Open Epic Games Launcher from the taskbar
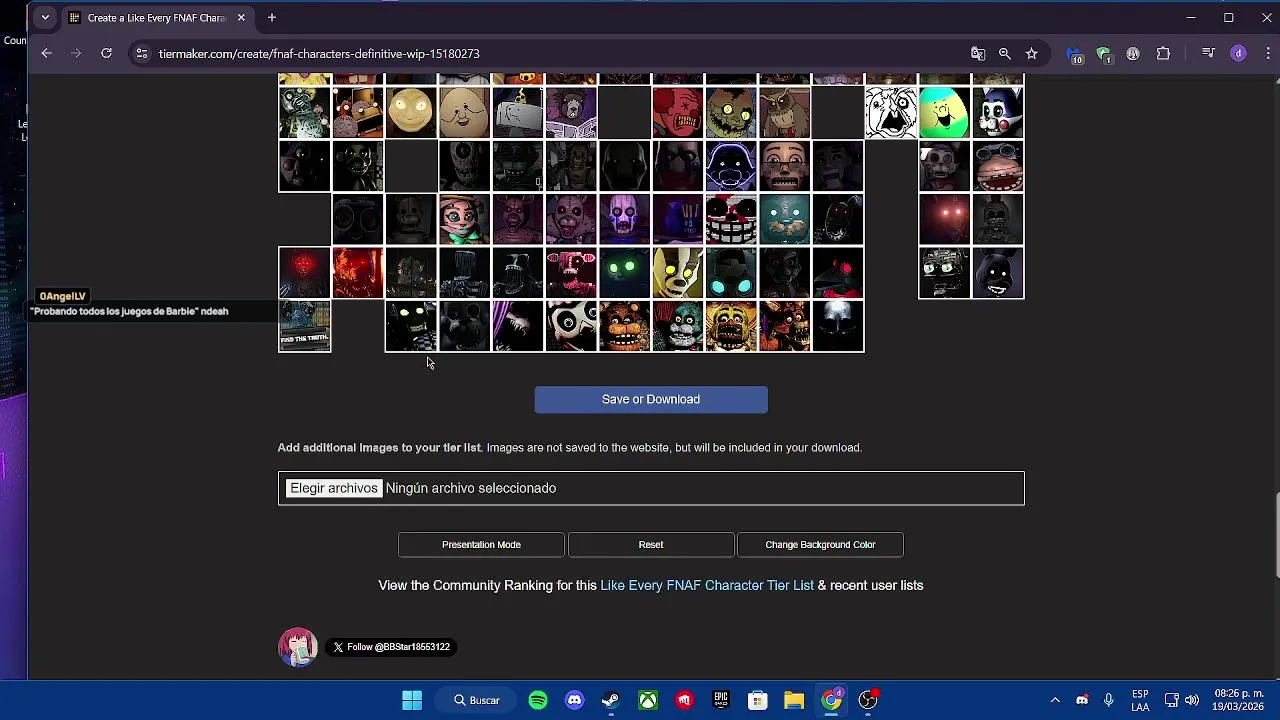 click(x=721, y=700)
